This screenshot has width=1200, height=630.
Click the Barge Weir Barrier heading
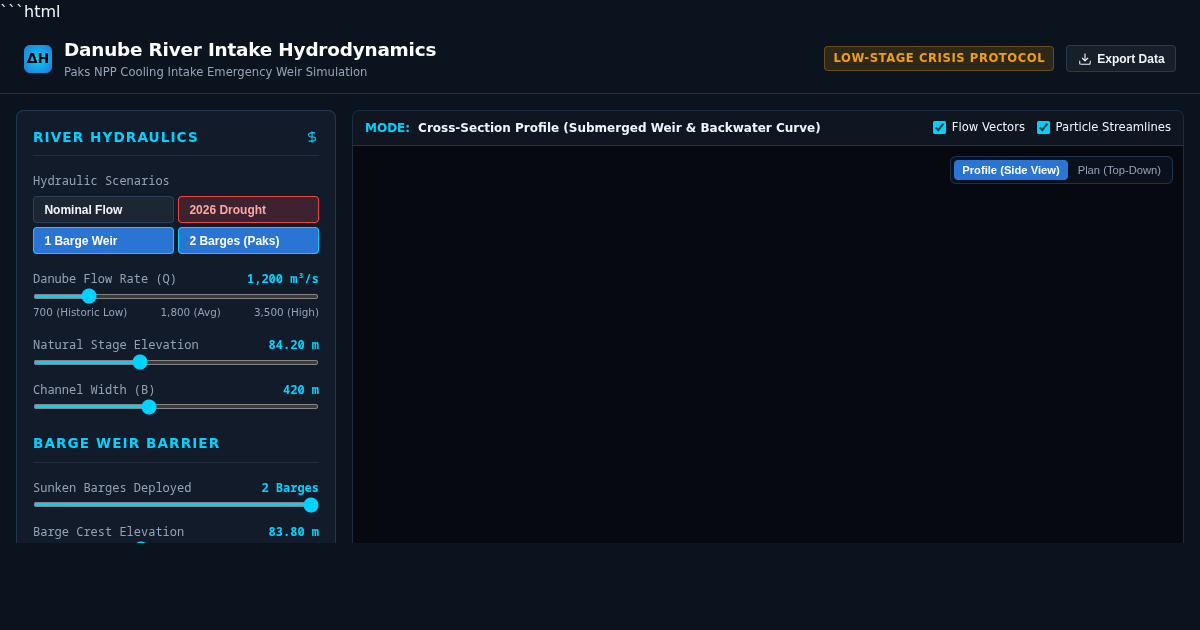[x=127, y=443]
